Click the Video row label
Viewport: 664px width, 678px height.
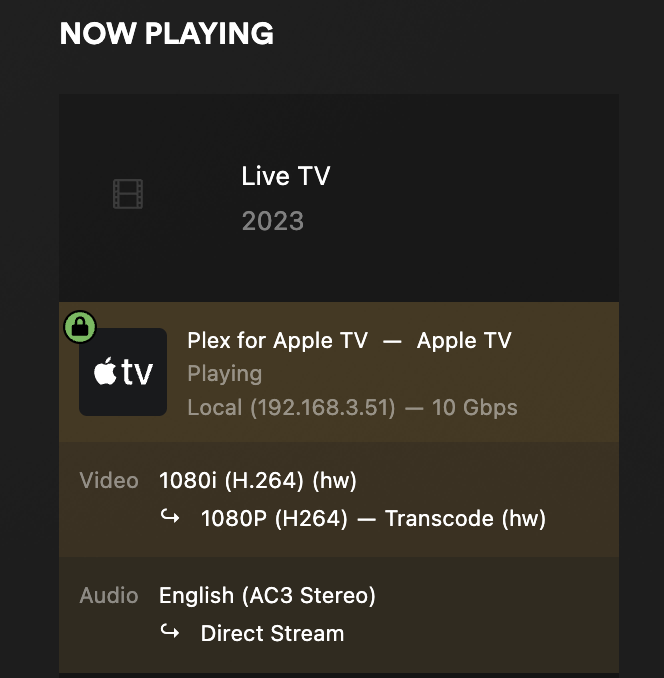pos(109,481)
